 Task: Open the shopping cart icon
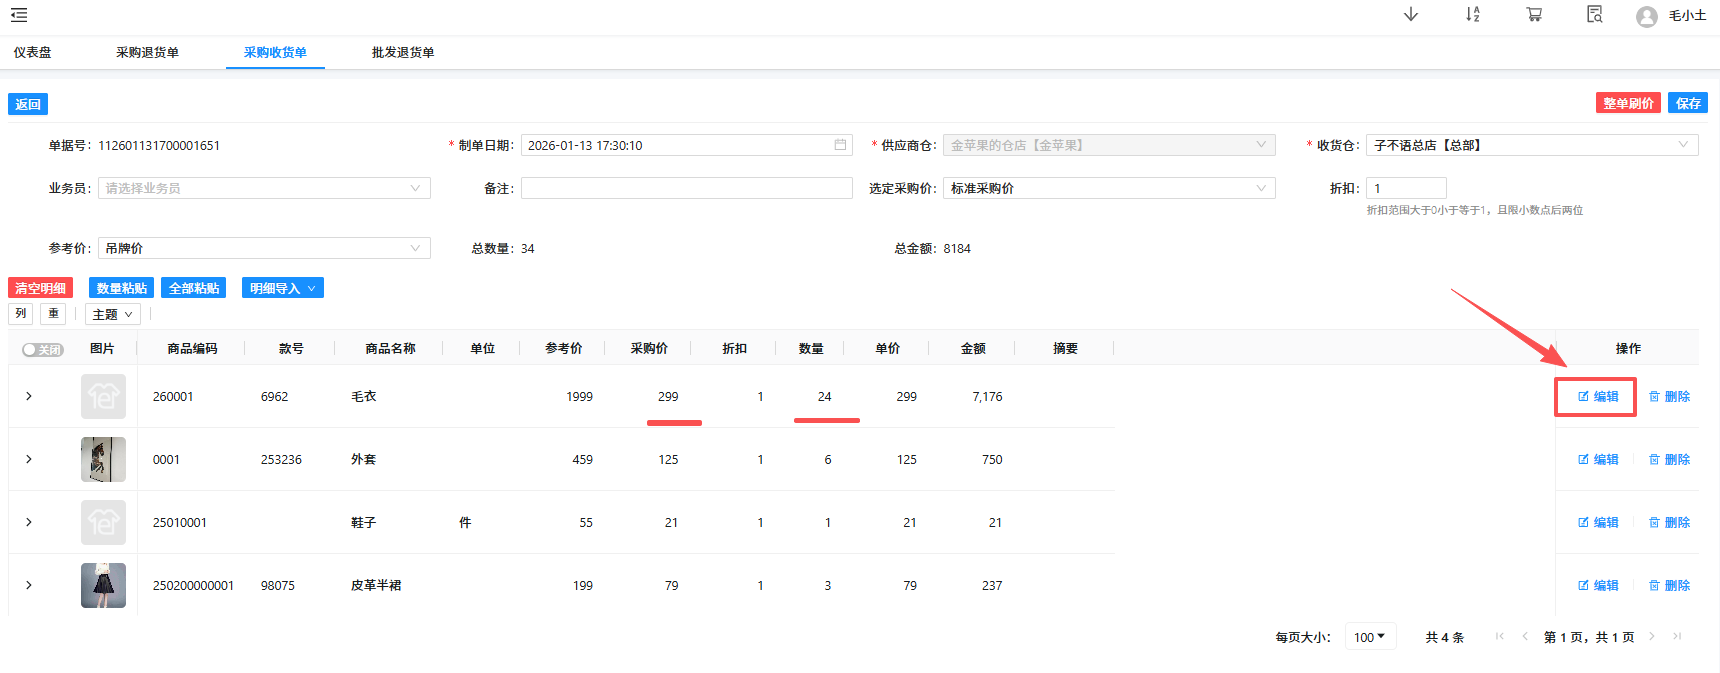pos(1534,14)
